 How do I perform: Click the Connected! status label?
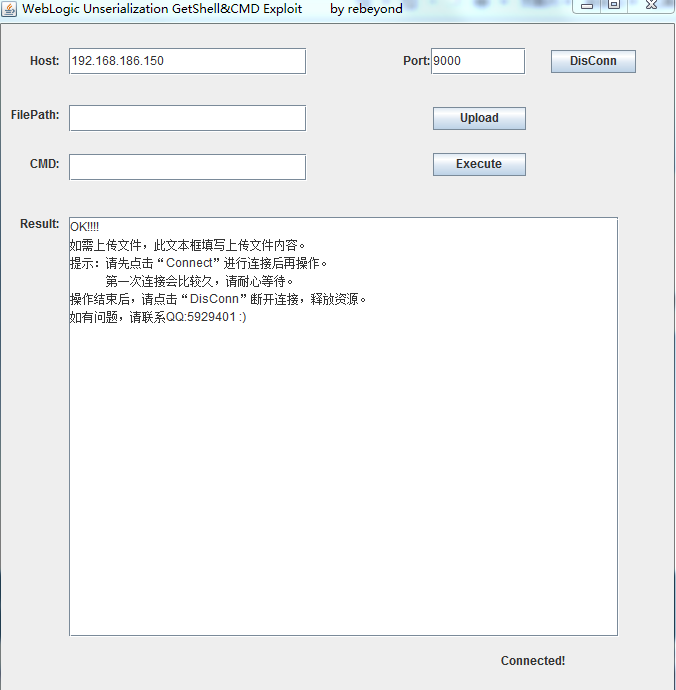[x=533, y=661]
